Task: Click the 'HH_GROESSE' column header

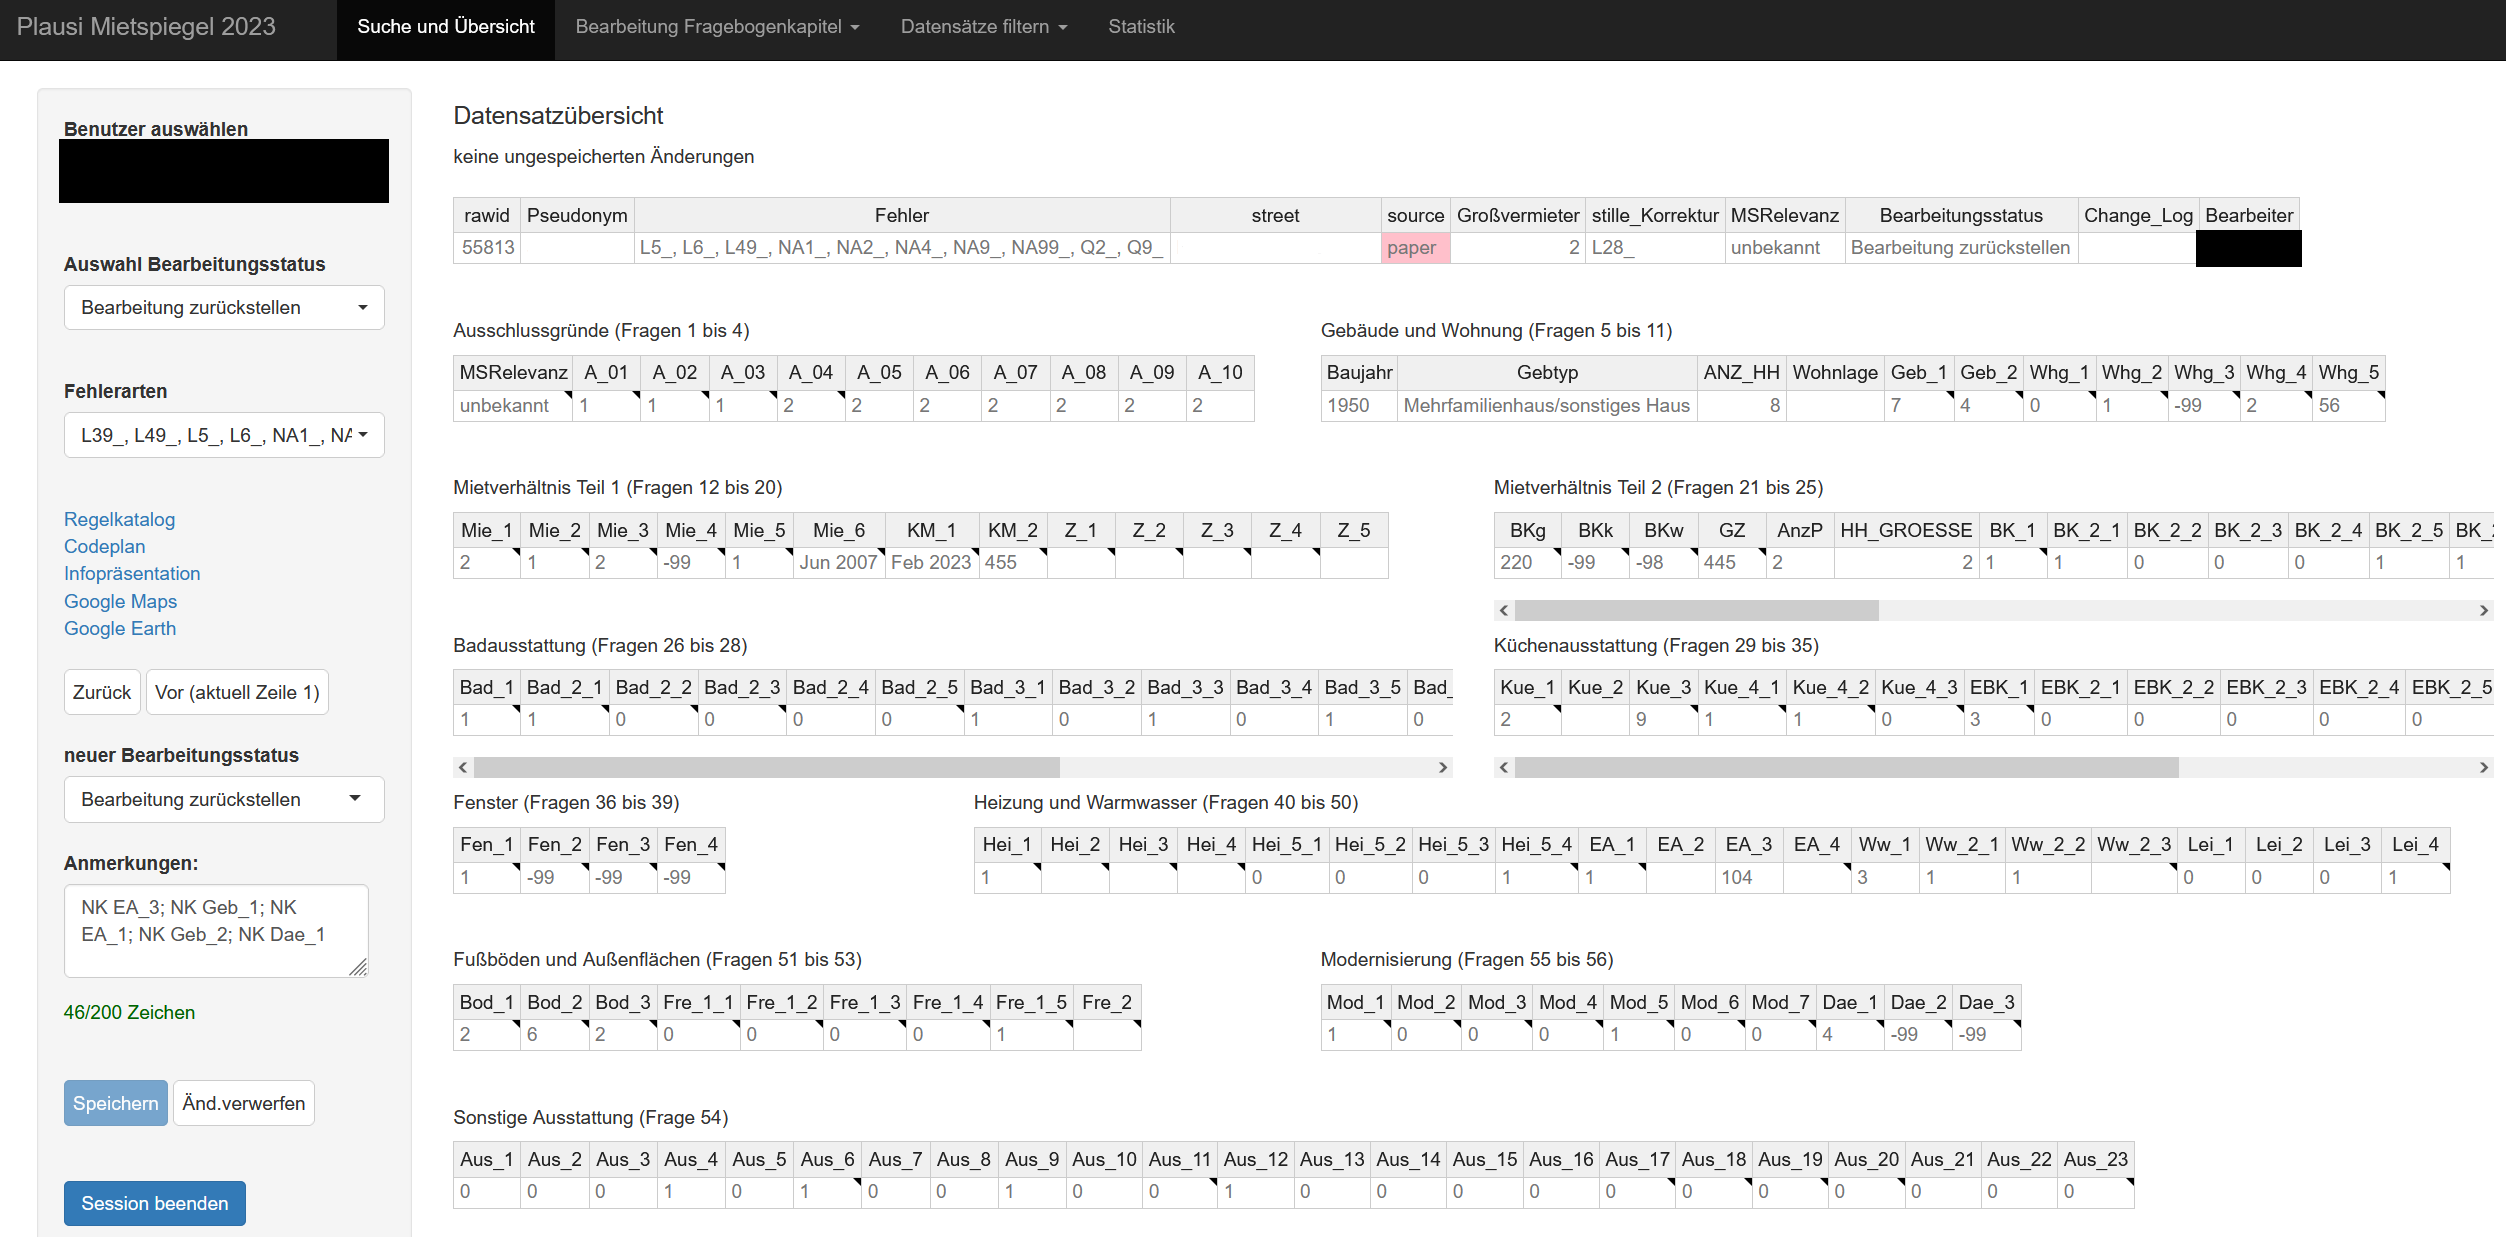Action: (1906, 530)
